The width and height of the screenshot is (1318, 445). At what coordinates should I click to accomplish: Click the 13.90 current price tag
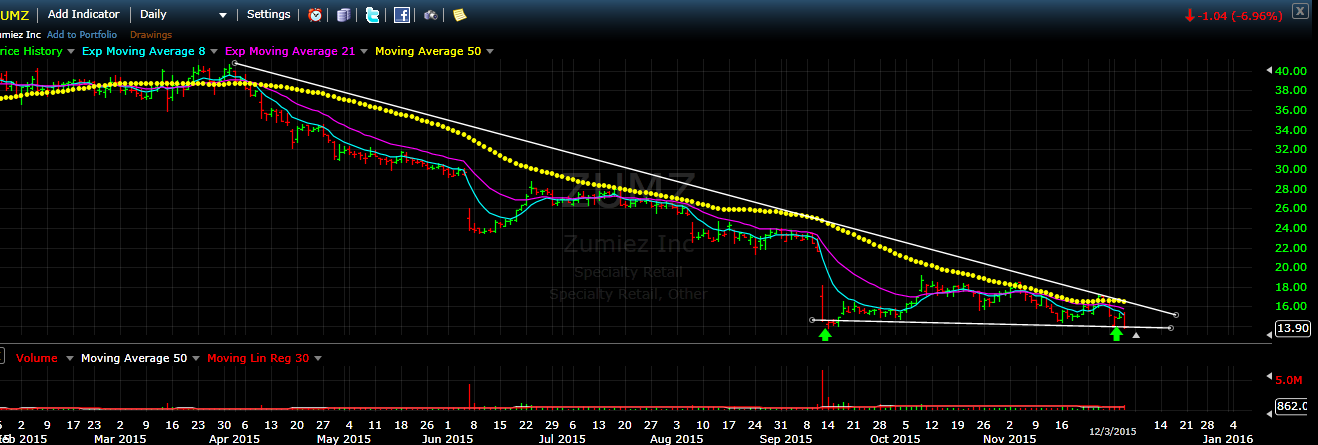coord(1293,329)
